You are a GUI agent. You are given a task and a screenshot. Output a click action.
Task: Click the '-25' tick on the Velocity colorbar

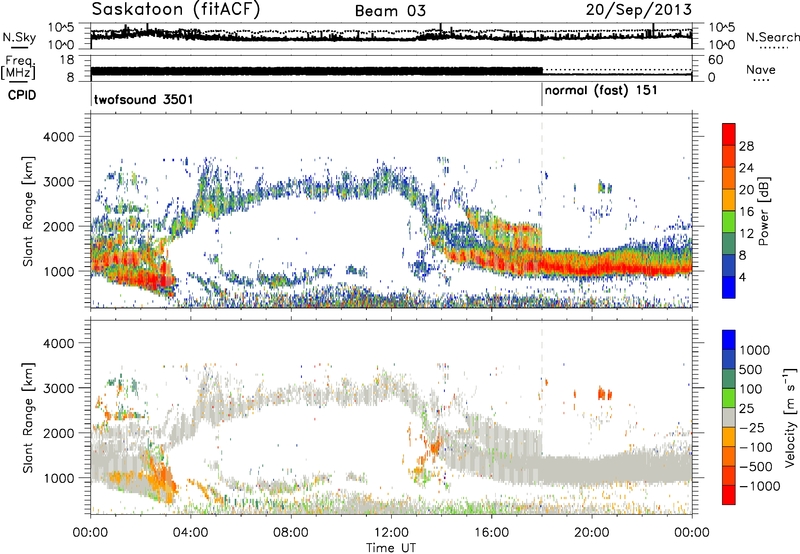pos(754,427)
